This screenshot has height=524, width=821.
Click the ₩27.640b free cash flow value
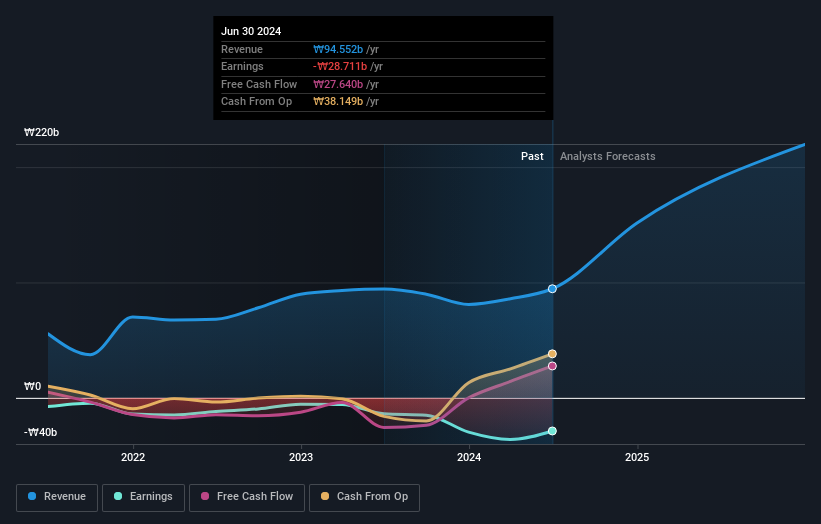coord(338,84)
